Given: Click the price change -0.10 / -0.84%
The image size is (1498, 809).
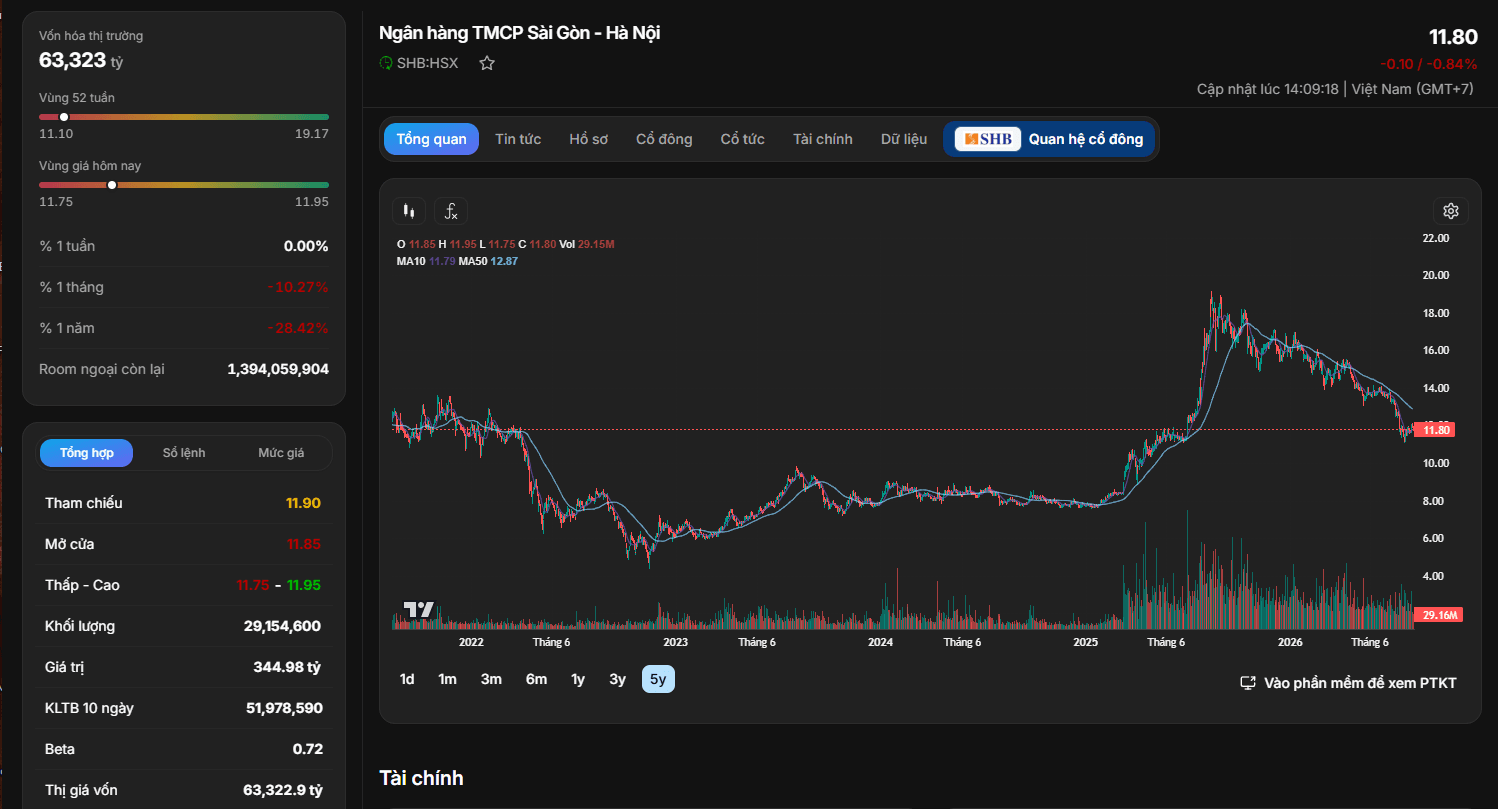Looking at the screenshot, I should point(1429,64).
